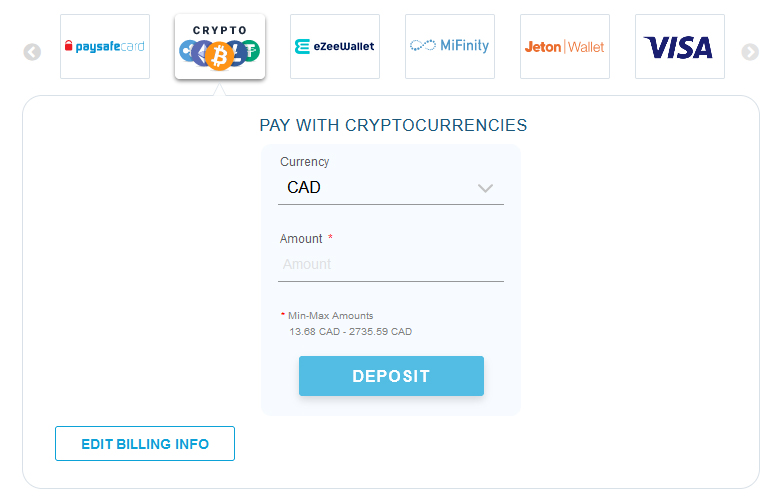Pick the MiFinity payment method
This screenshot has height=500, width=783.
tap(450, 46)
